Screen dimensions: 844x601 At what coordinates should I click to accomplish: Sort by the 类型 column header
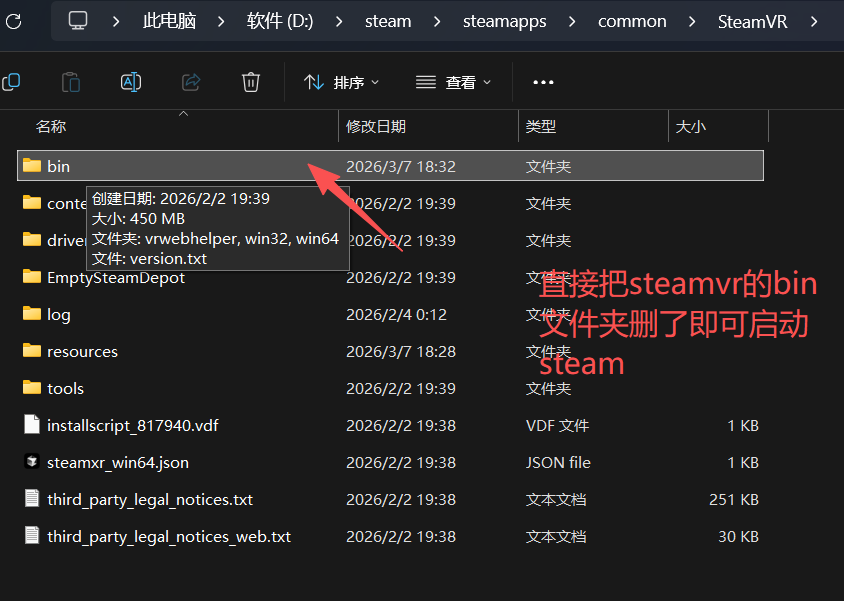coord(540,126)
